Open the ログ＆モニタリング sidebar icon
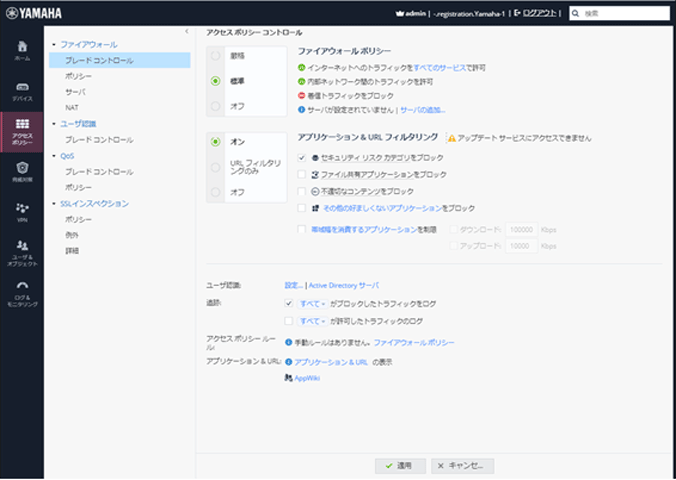Screen dimensions: 676x480 [x=21, y=292]
